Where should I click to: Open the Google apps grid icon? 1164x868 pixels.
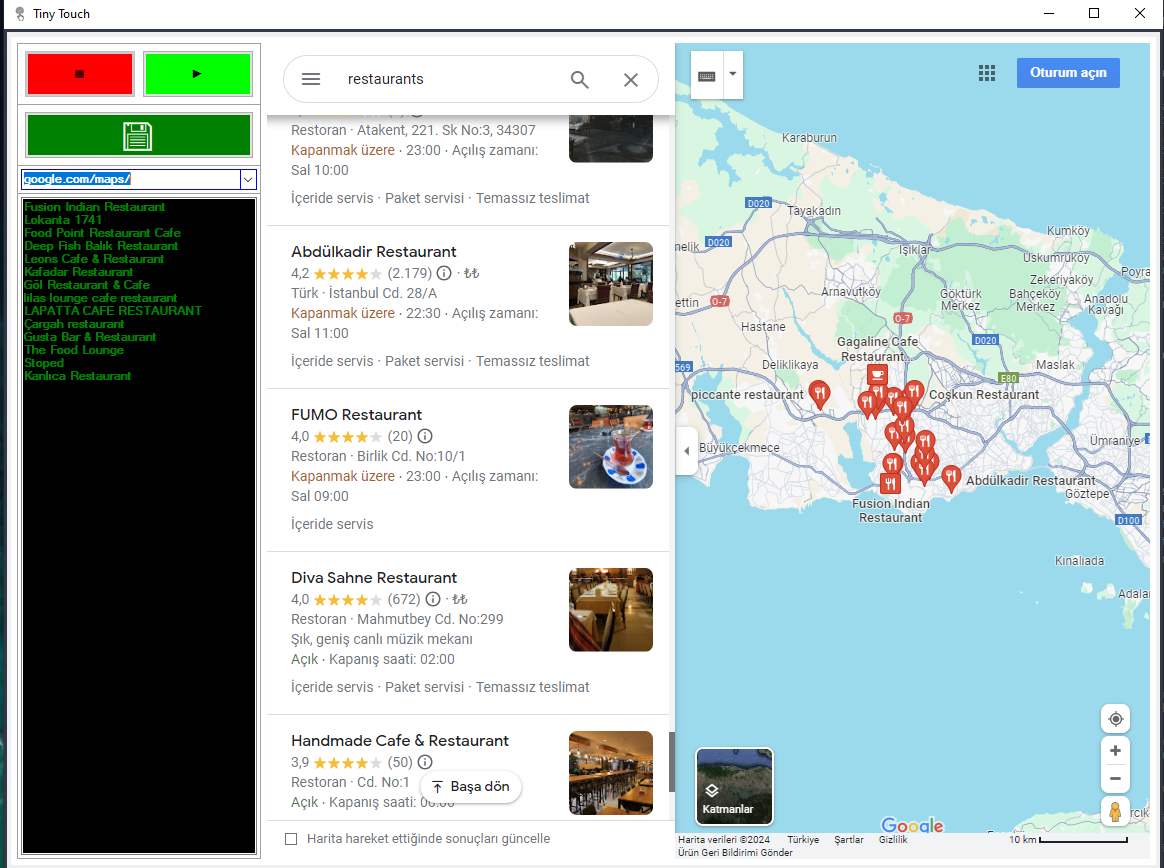pyautogui.click(x=987, y=73)
